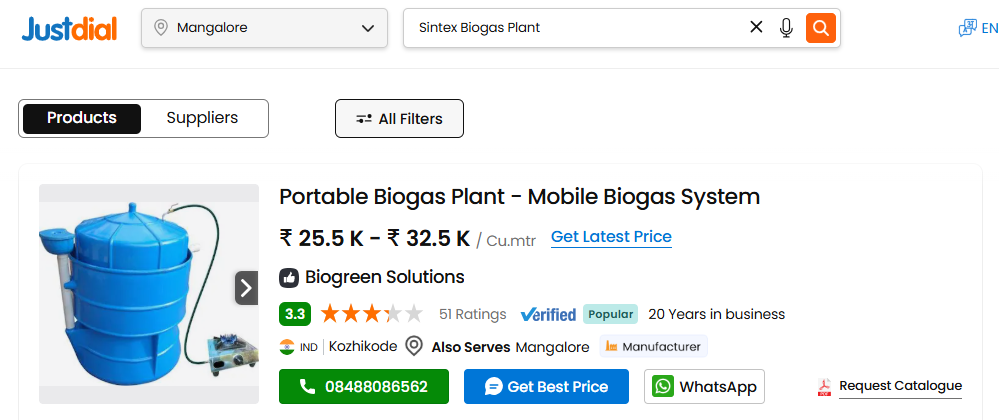
Task: Click the Request Catalogue link
Action: pyautogui.click(x=900, y=386)
